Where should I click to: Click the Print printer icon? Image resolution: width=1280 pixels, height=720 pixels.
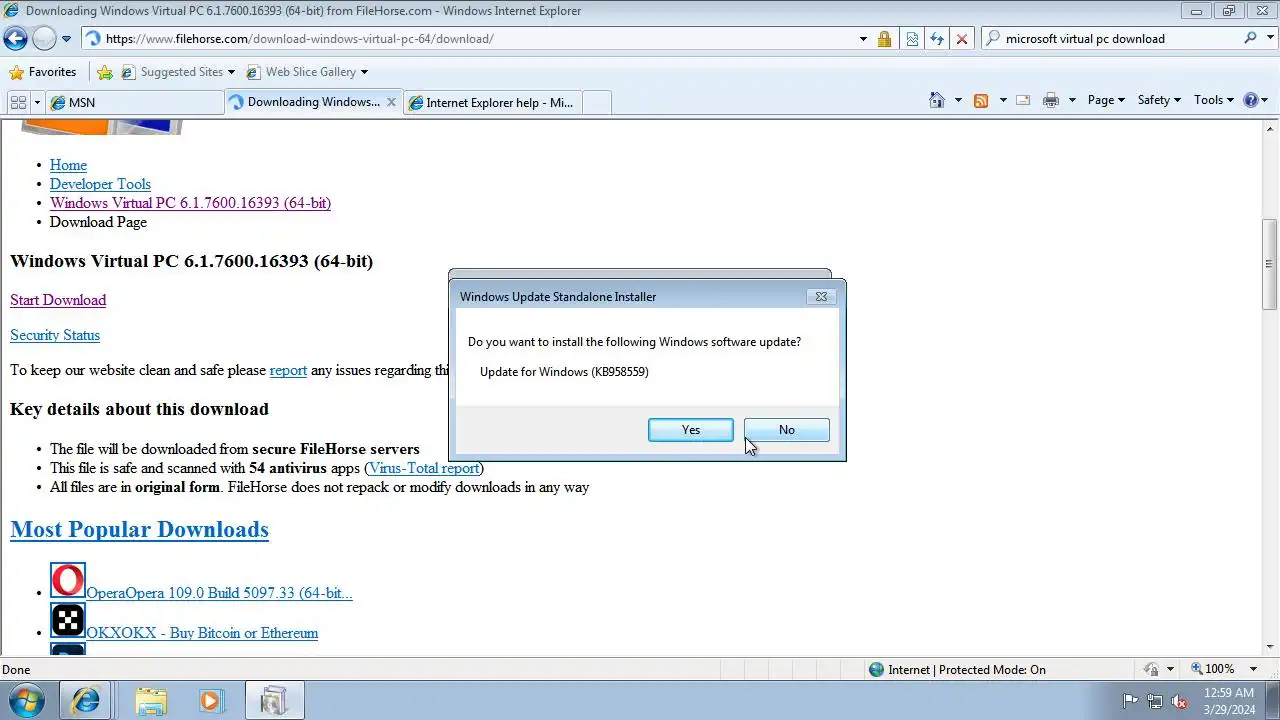(x=1051, y=100)
